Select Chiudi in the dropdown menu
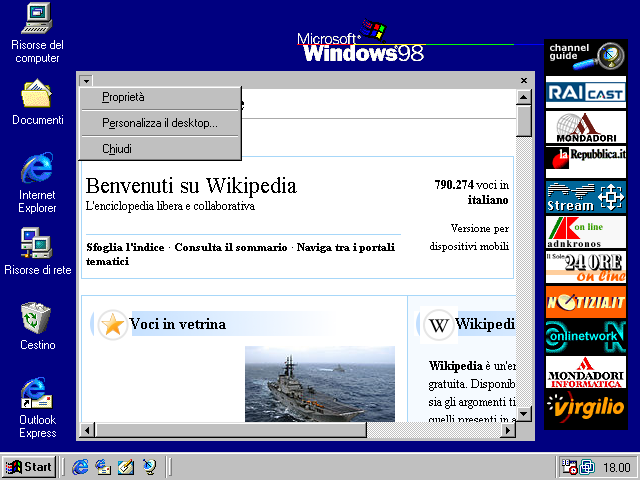 [116, 149]
